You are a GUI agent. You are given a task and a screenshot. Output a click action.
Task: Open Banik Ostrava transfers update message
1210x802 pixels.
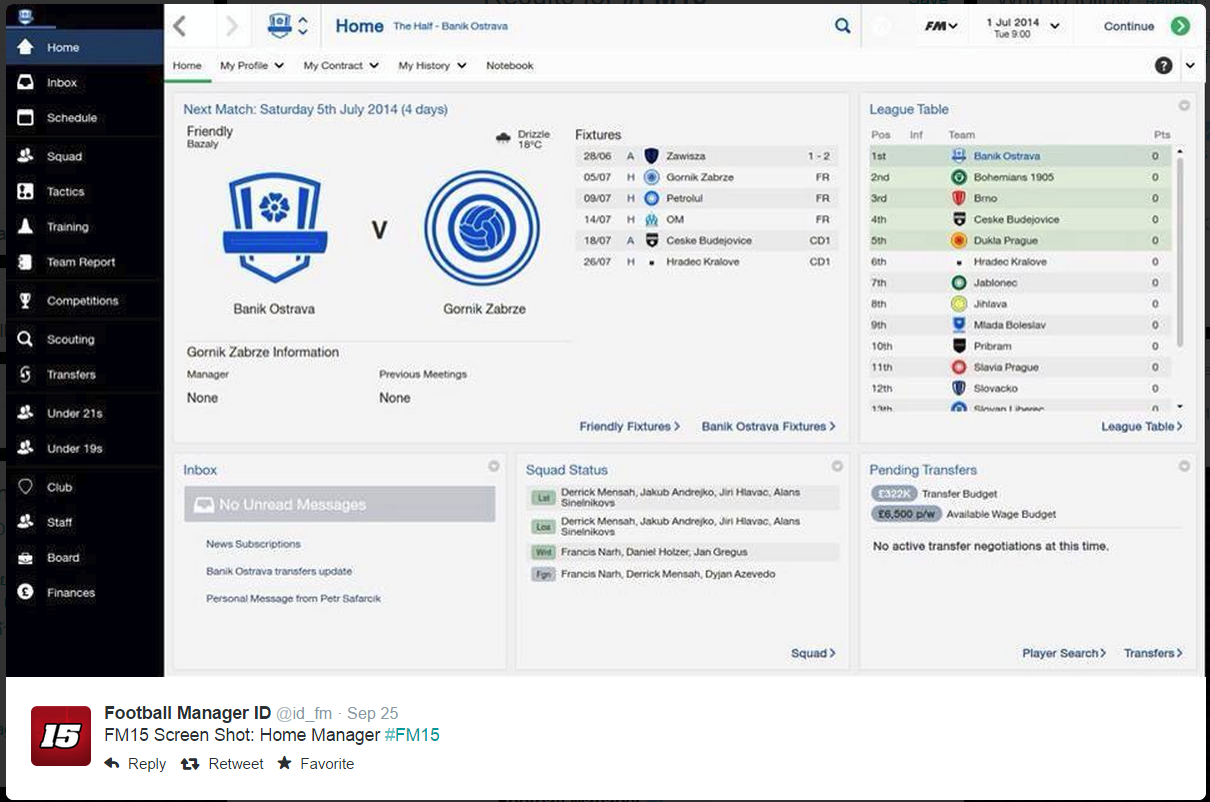279,571
